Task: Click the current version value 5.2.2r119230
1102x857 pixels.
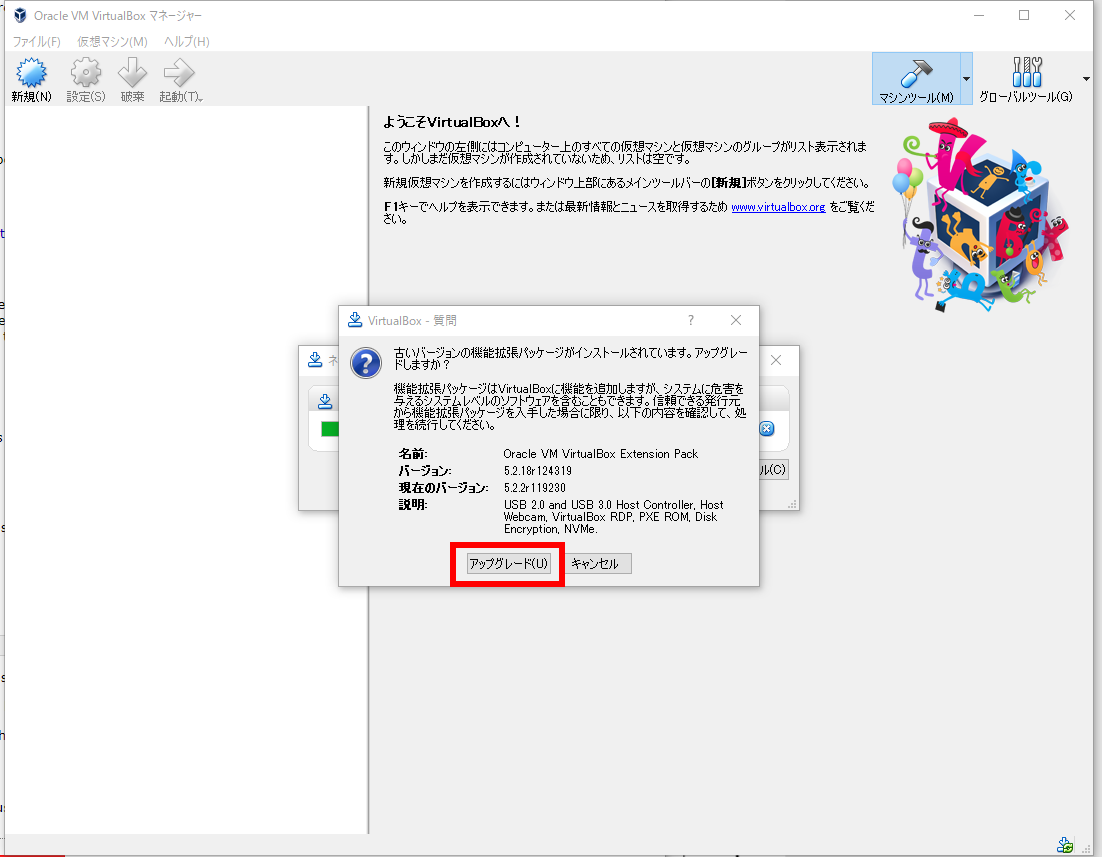Action: [535, 488]
